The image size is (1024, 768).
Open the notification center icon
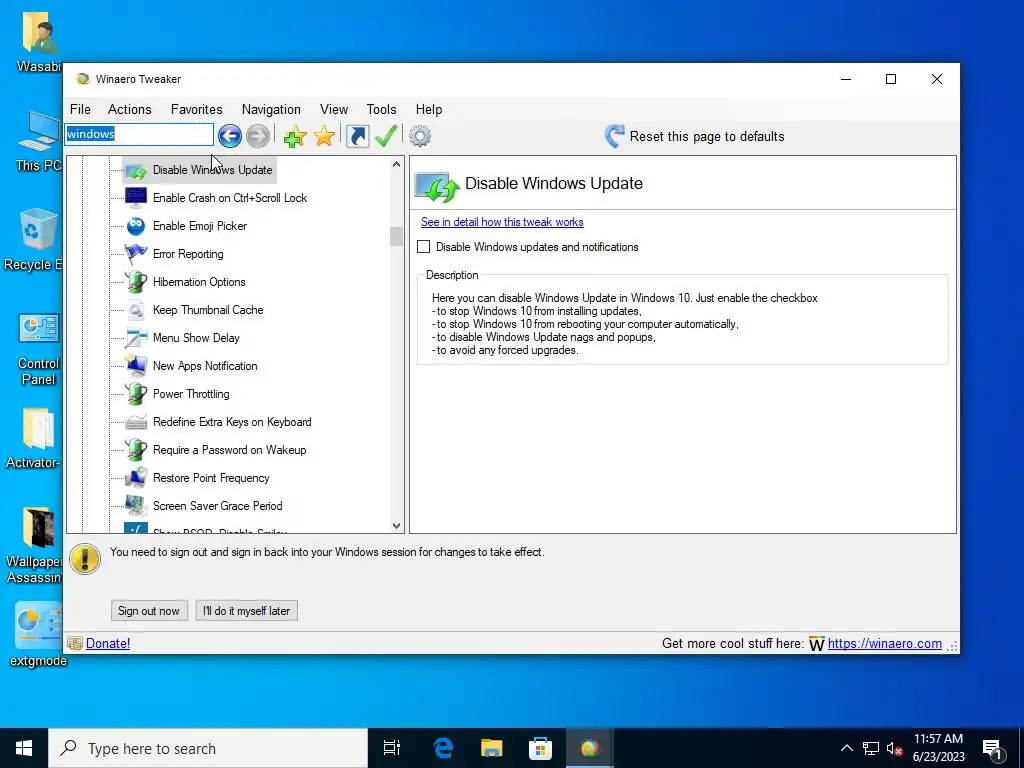[x=992, y=749]
